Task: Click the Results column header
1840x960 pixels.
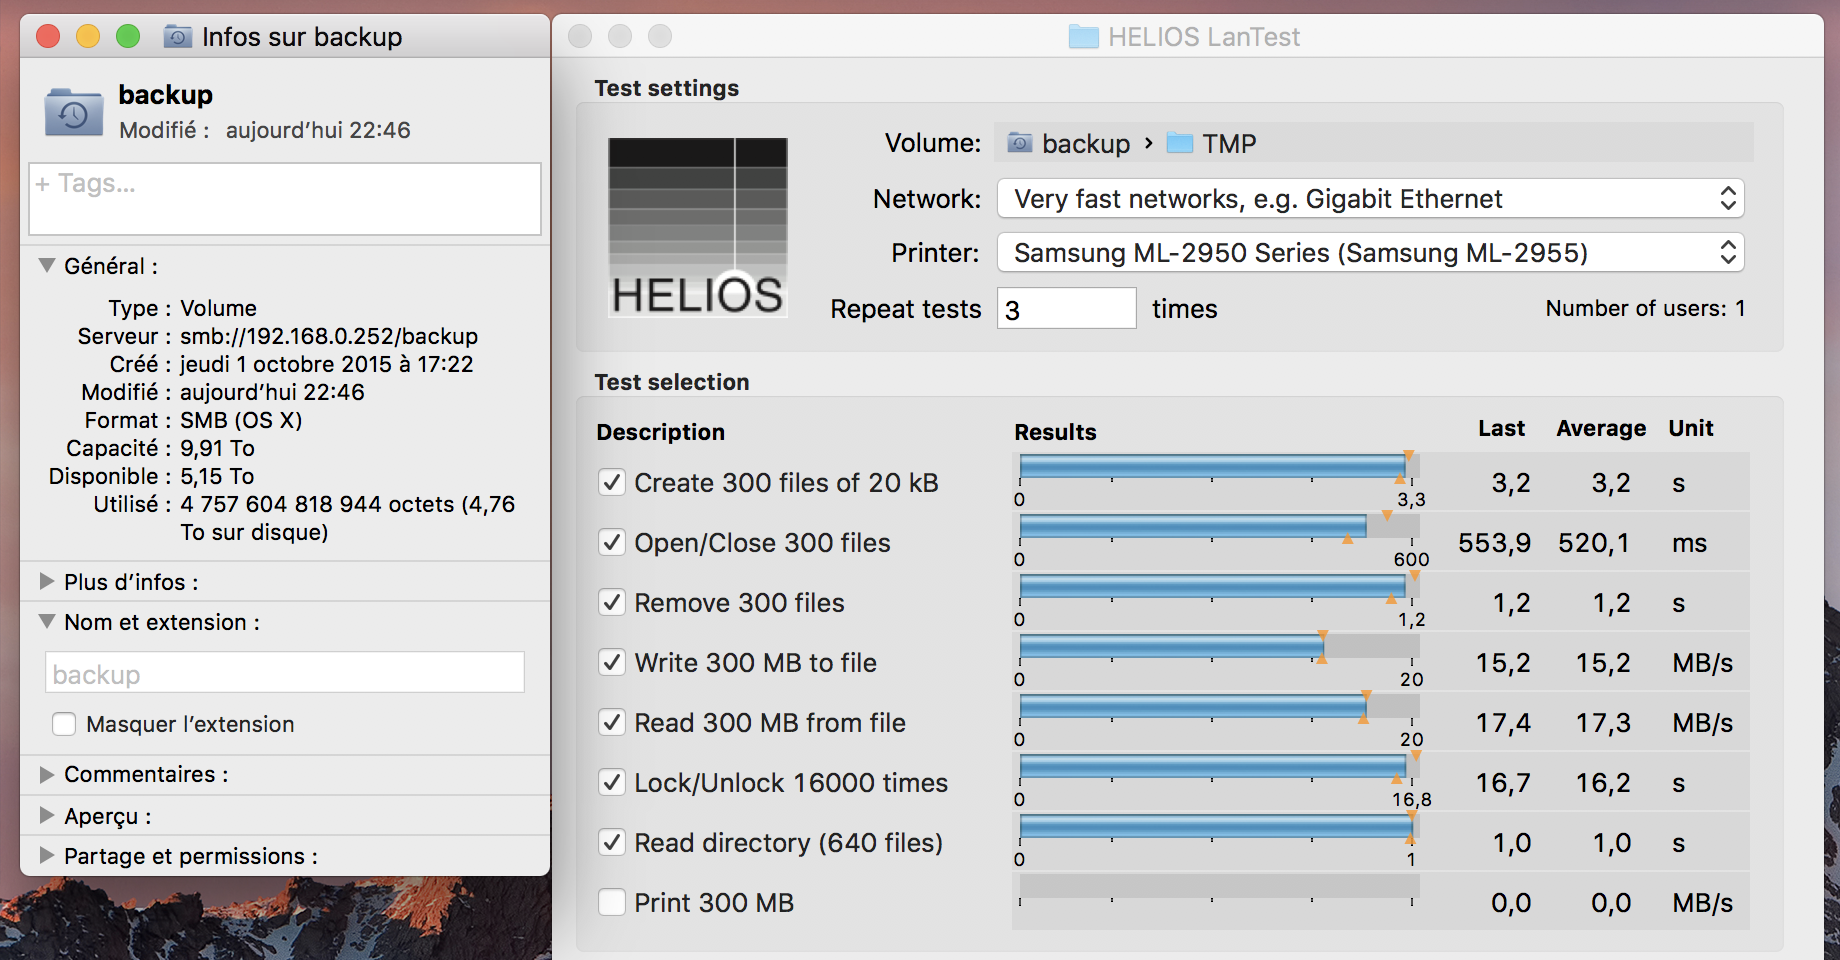Action: point(1055,432)
